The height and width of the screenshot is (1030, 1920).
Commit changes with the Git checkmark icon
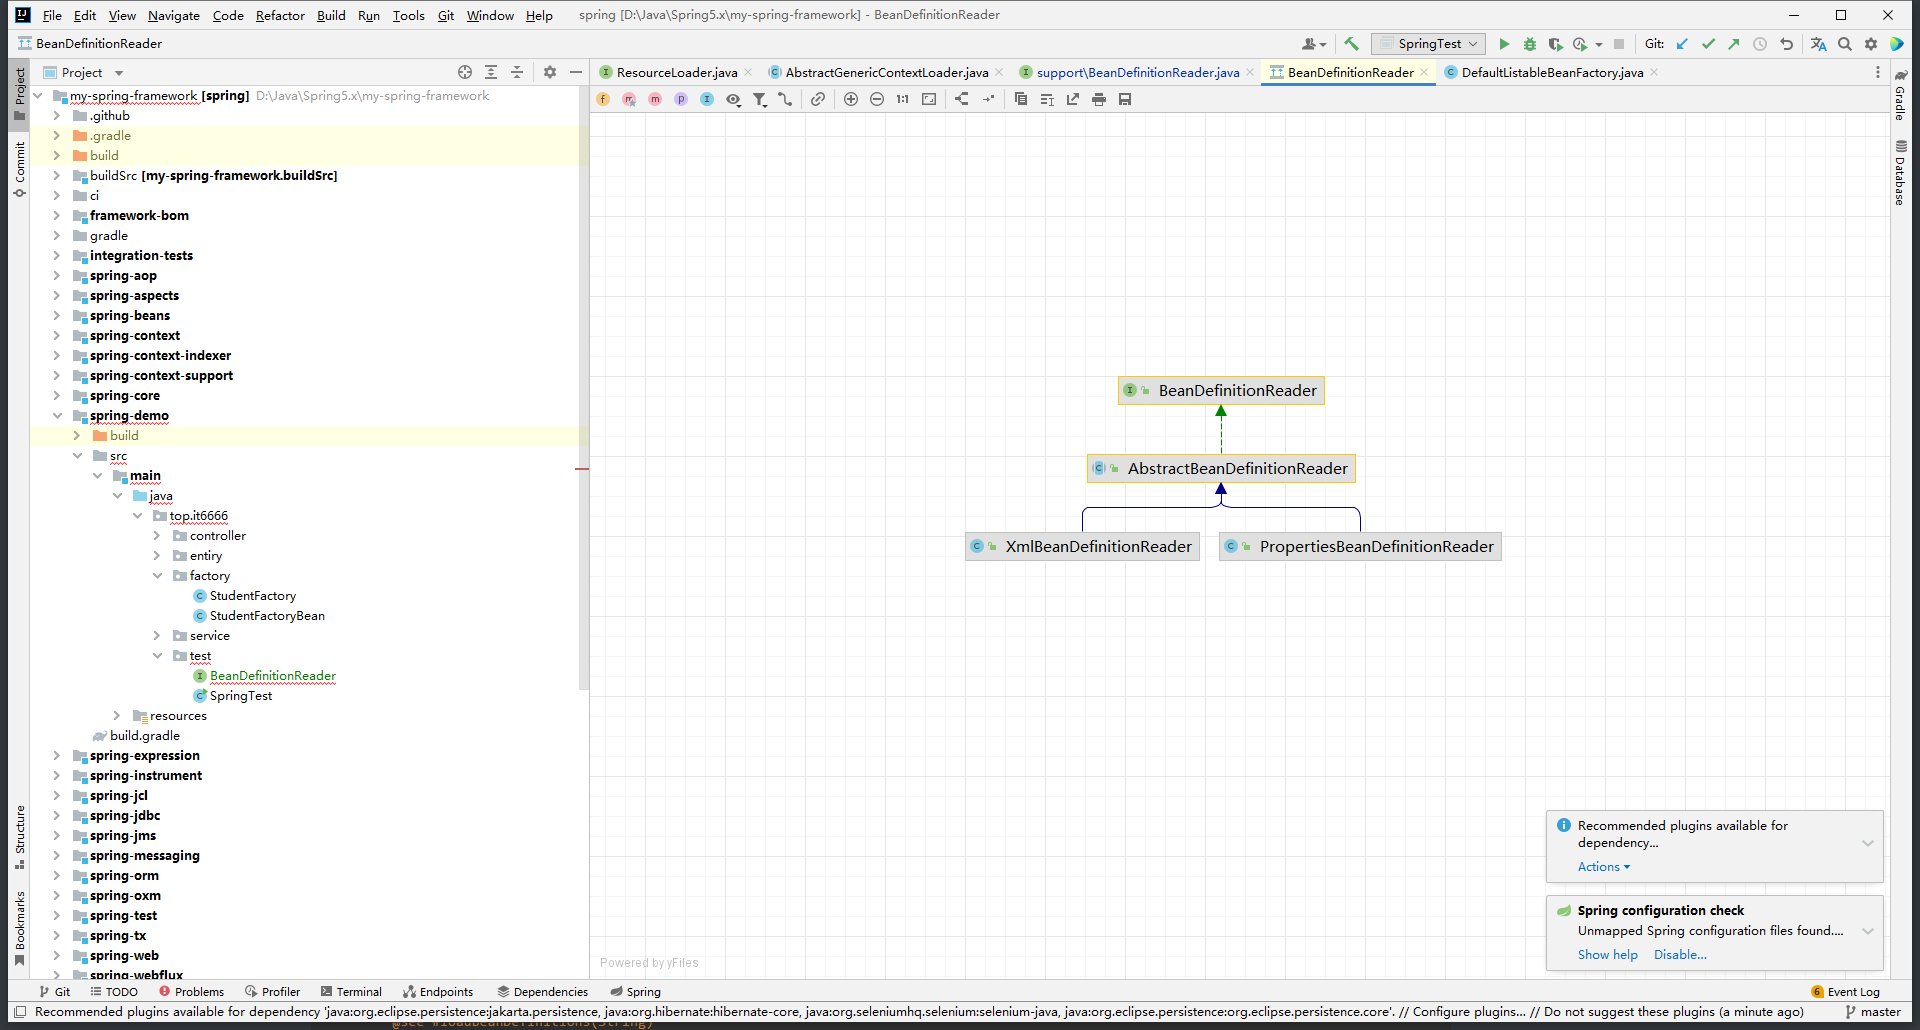coord(1708,44)
